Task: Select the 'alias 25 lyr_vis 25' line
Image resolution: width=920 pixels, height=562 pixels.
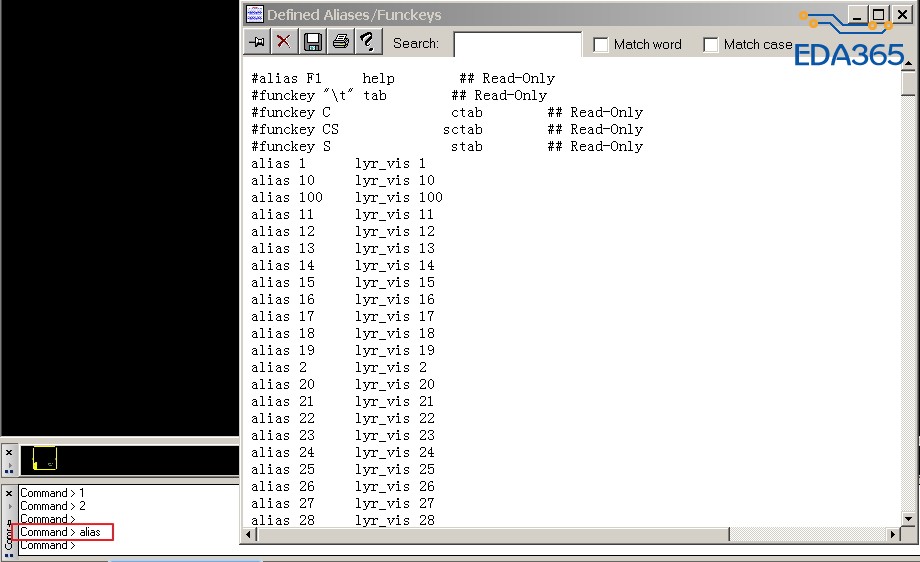Action: click(x=343, y=470)
